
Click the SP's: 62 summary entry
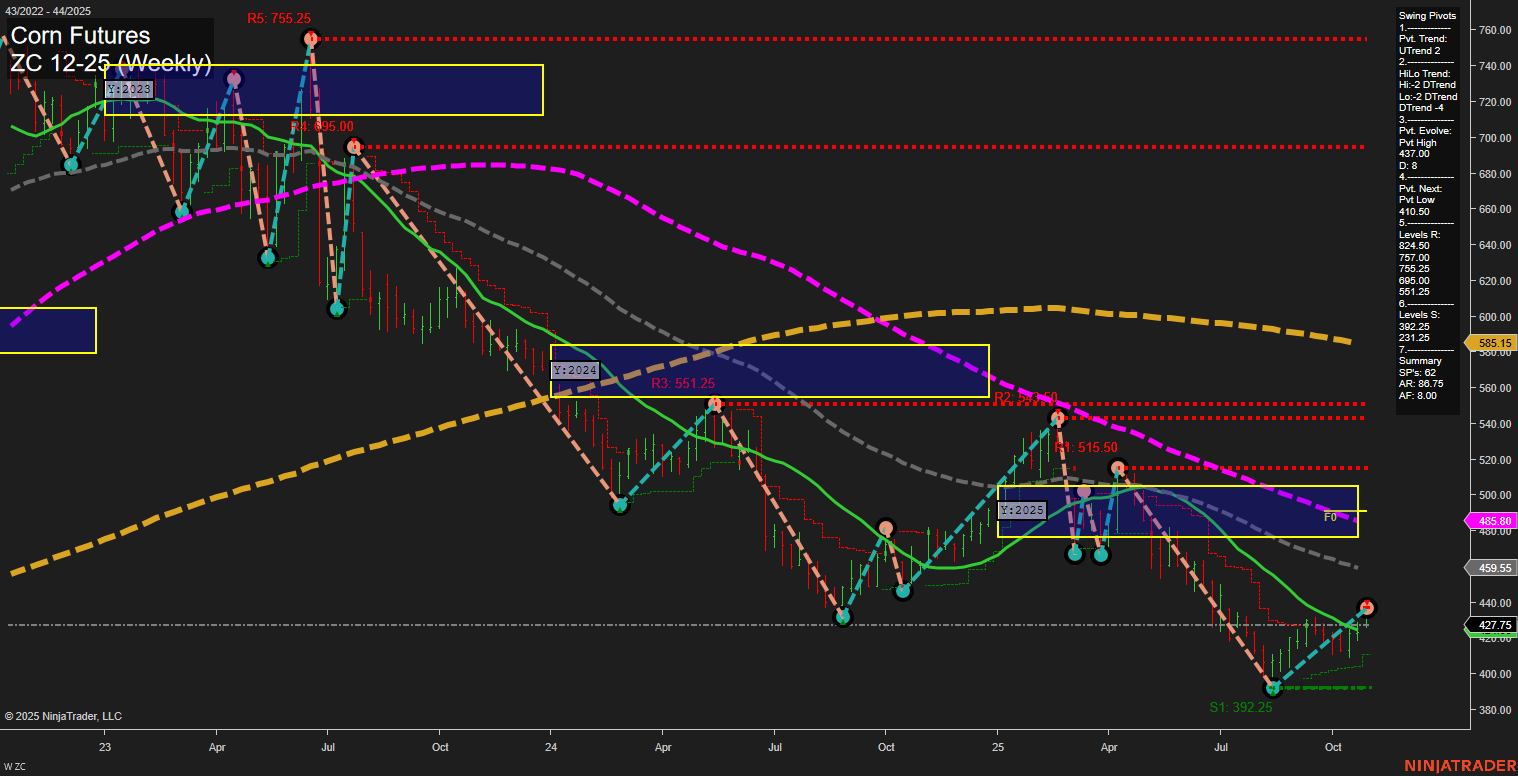1418,373
